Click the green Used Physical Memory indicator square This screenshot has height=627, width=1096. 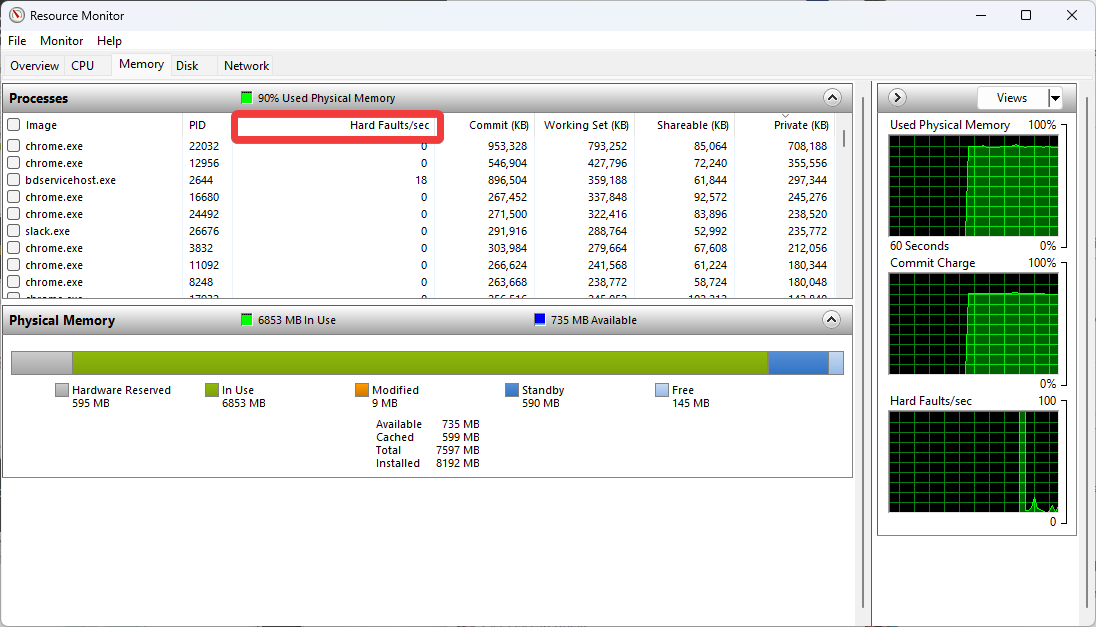pyautogui.click(x=247, y=98)
